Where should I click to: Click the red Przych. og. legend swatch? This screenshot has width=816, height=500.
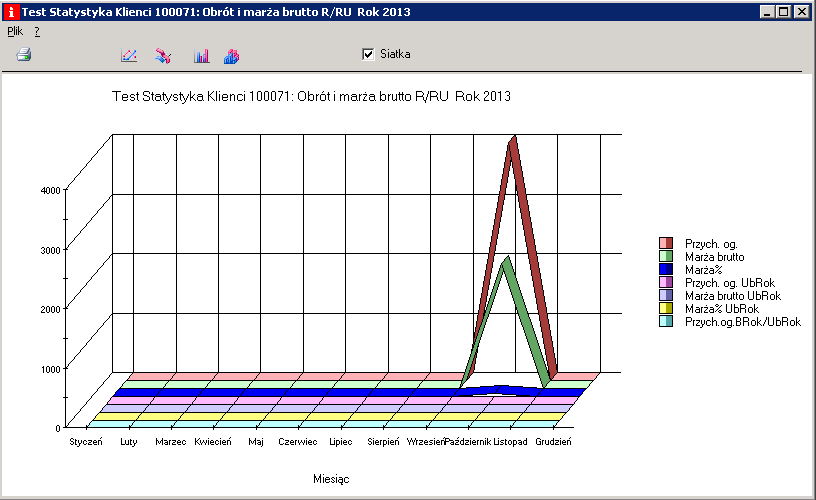[666, 243]
